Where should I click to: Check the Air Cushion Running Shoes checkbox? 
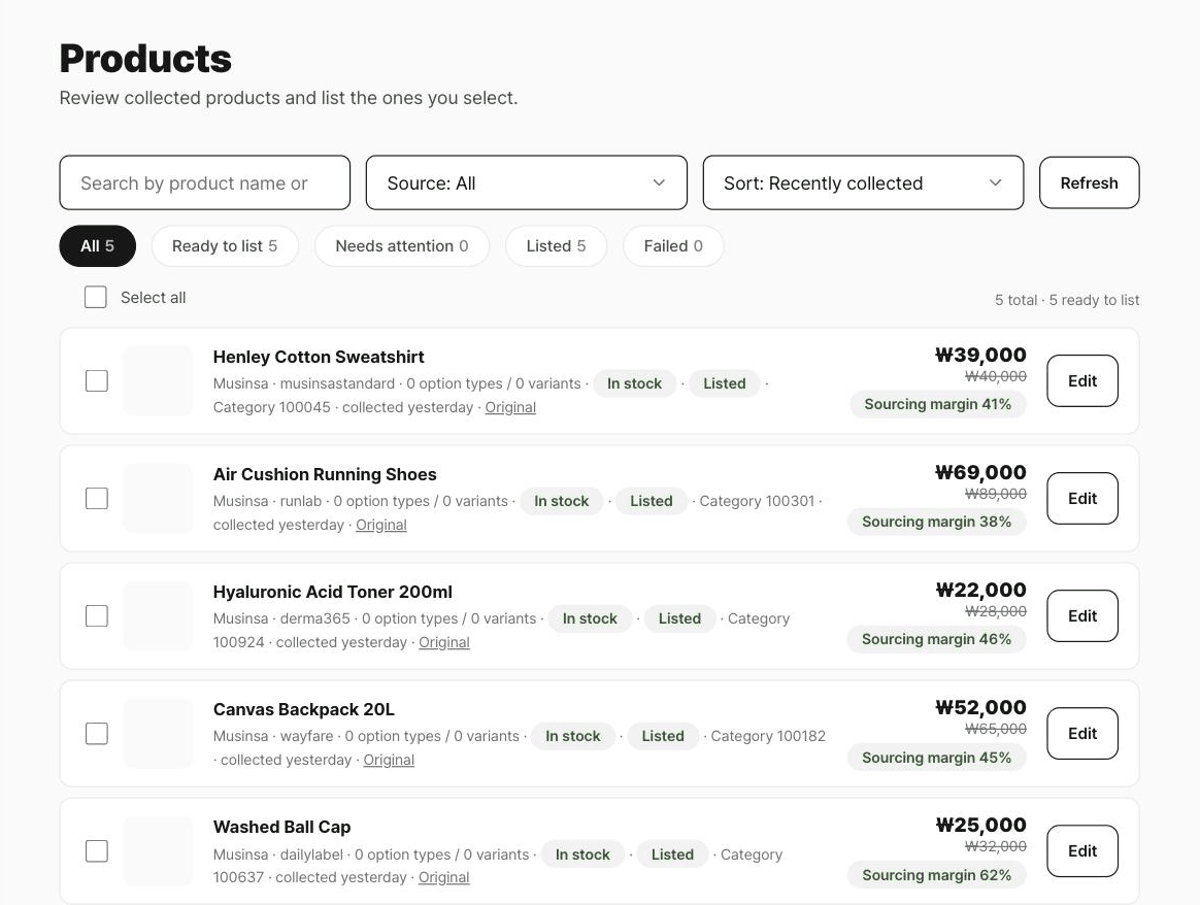[96, 498]
